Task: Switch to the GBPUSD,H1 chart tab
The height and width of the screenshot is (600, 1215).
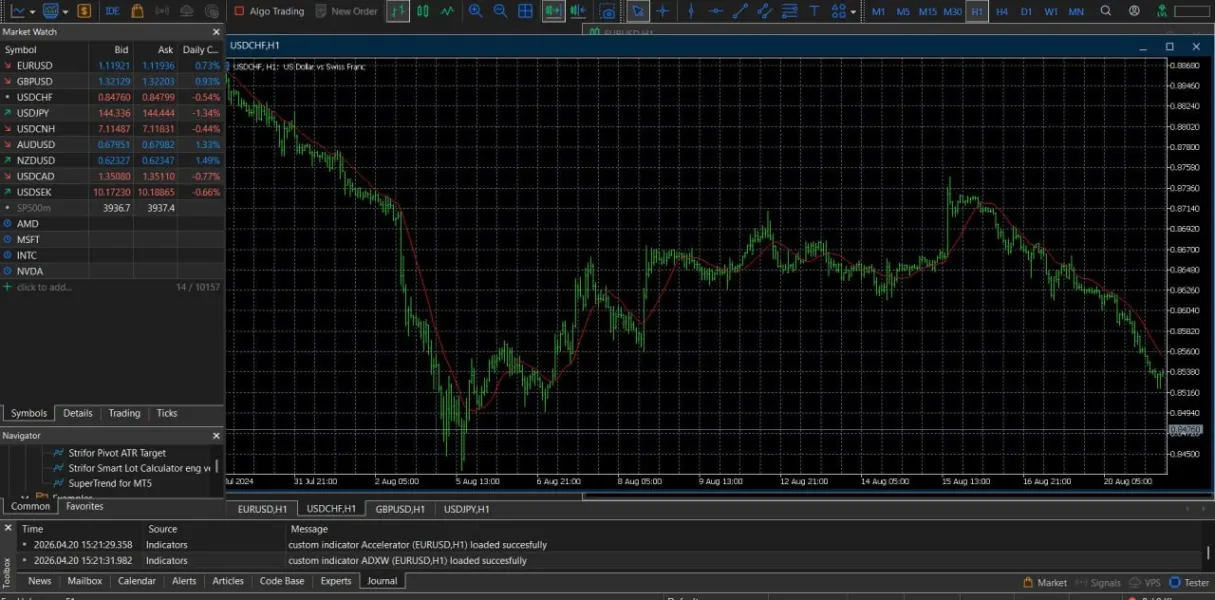Action: click(399, 509)
